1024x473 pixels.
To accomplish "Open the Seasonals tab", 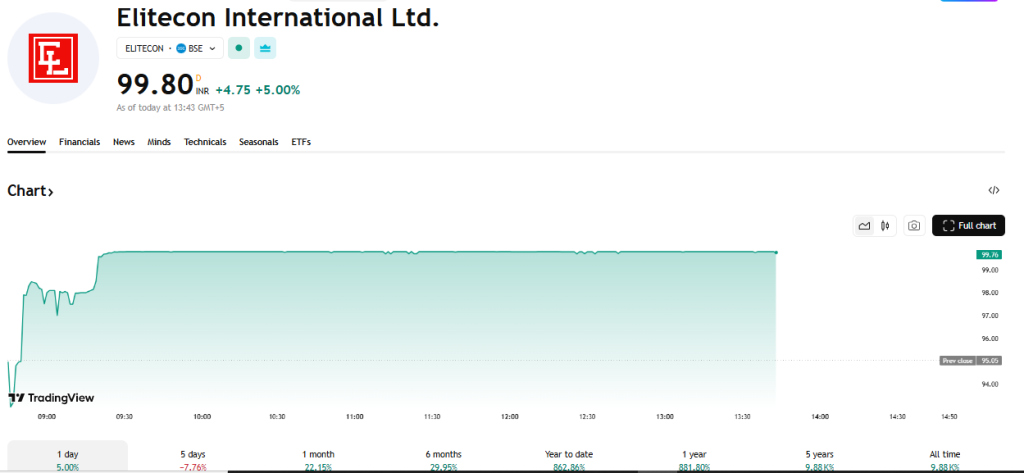I will pyautogui.click(x=259, y=142).
